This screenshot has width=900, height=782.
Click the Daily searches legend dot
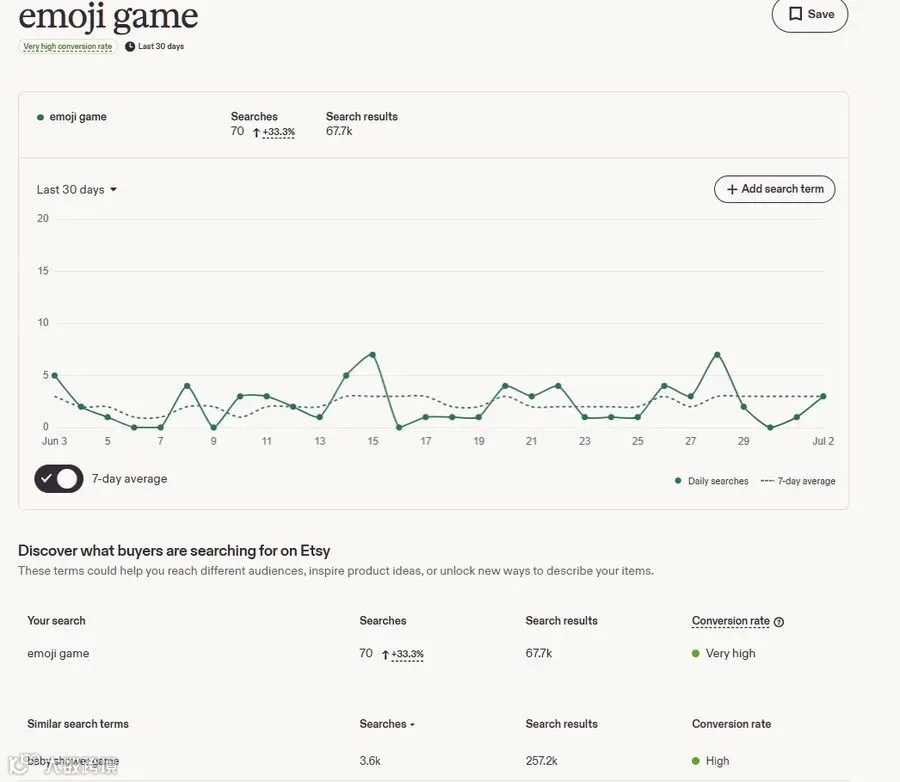[x=678, y=481]
